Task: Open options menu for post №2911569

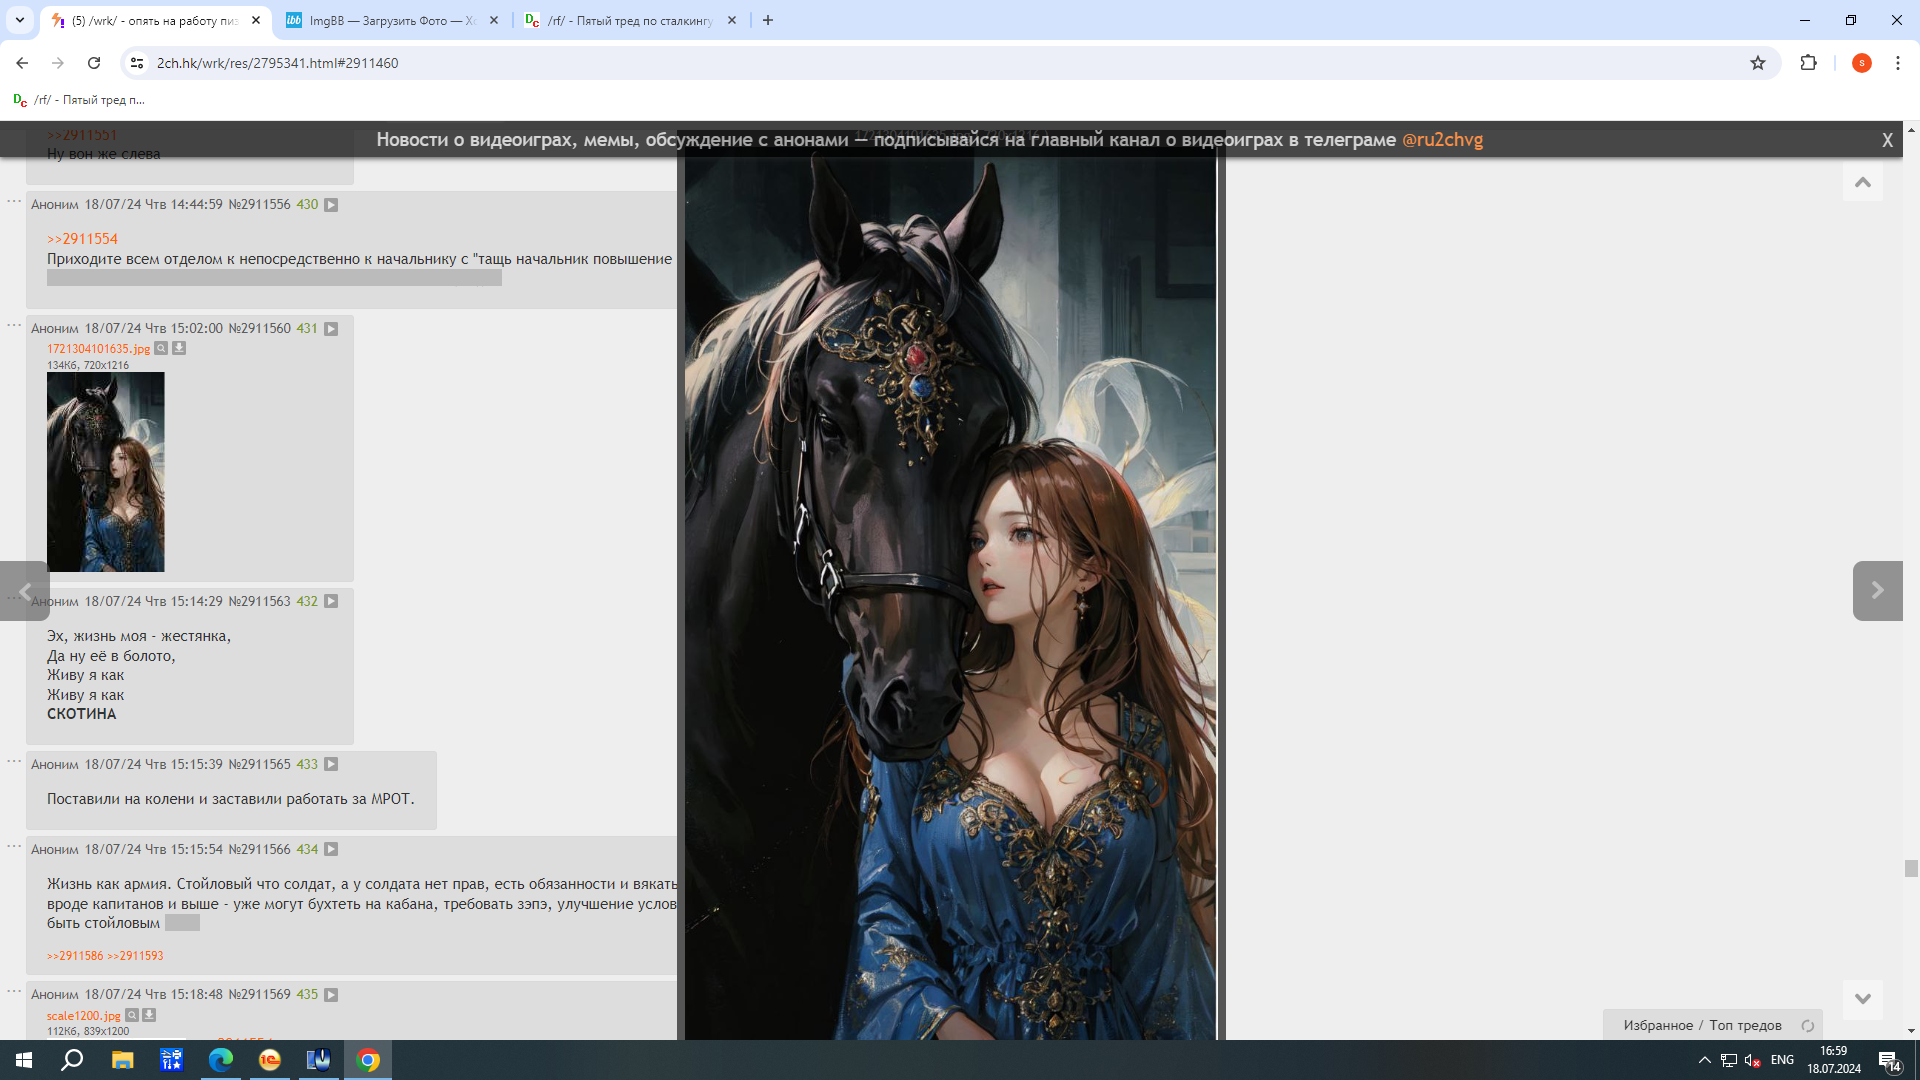Action: pos(14,991)
